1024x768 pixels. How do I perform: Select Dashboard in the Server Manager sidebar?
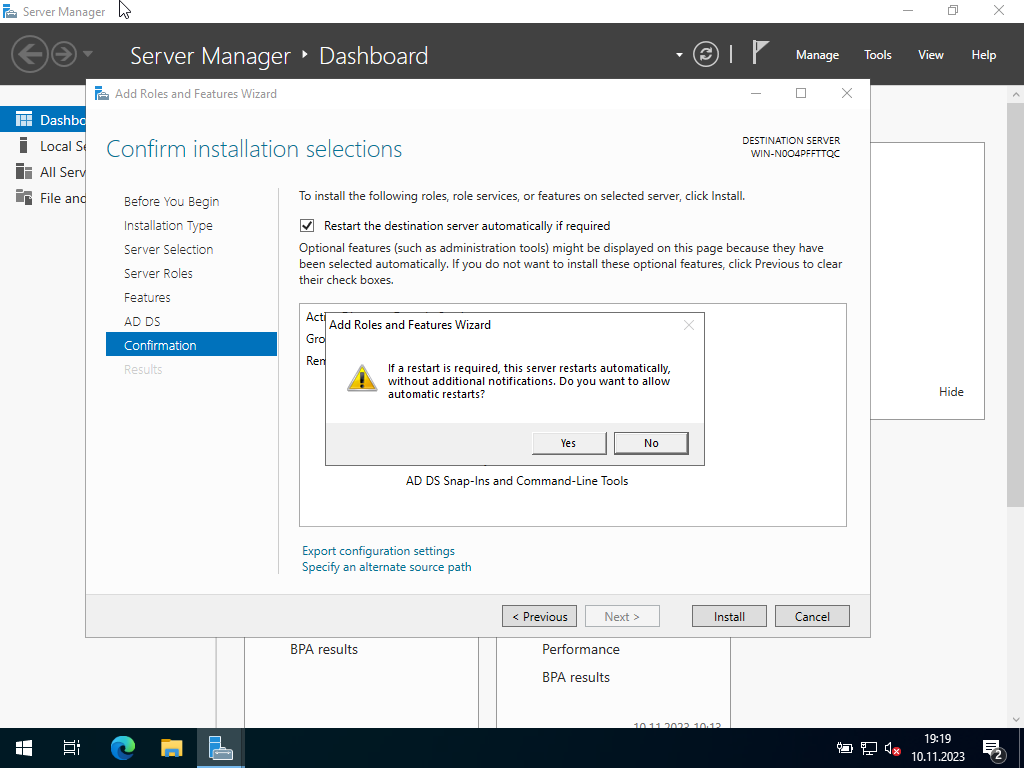click(43, 120)
